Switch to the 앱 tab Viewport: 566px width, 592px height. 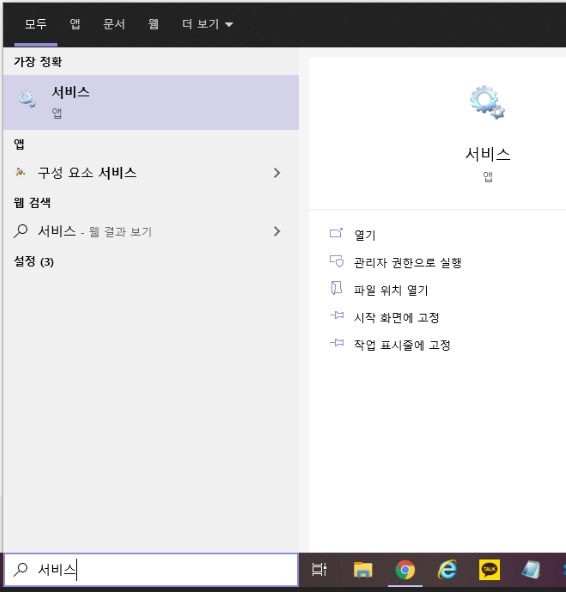[x=75, y=24]
